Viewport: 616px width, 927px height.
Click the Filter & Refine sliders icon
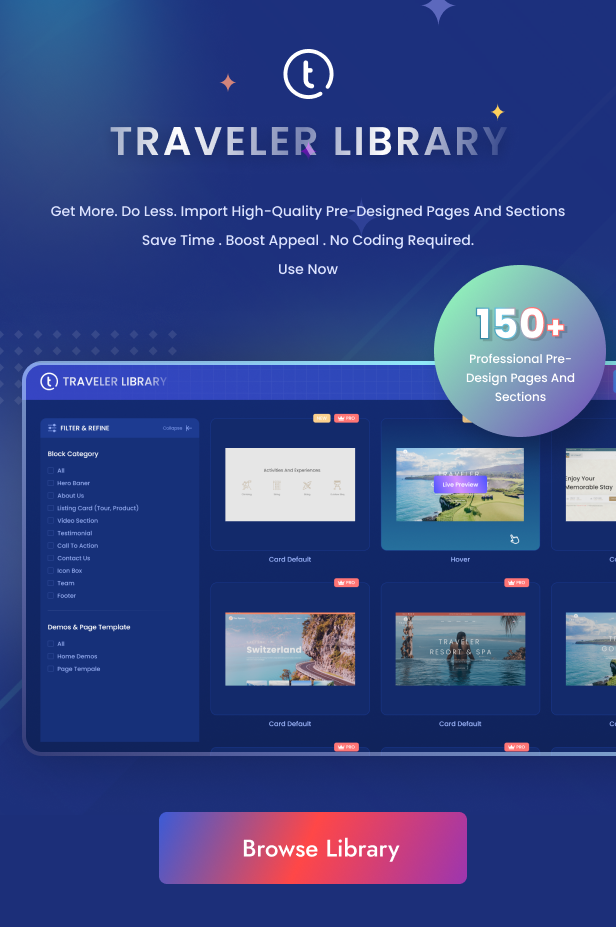pyautogui.click(x=52, y=428)
